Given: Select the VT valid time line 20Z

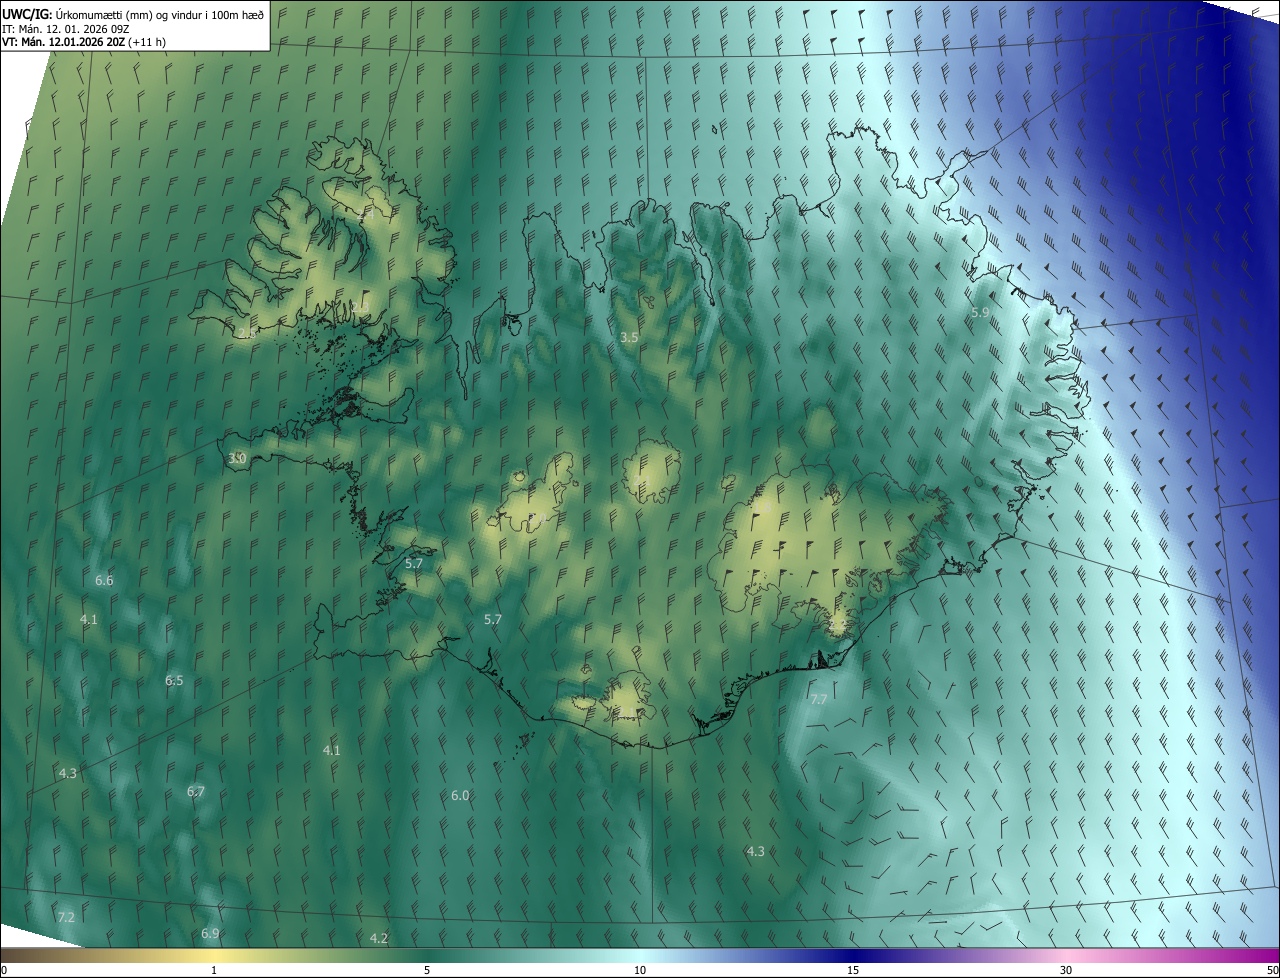Looking at the screenshot, I should pyautogui.click(x=83, y=42).
